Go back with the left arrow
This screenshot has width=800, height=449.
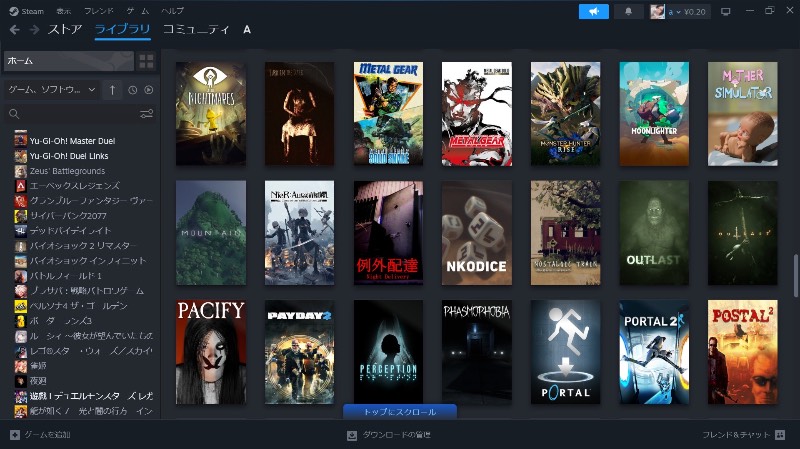pos(15,30)
